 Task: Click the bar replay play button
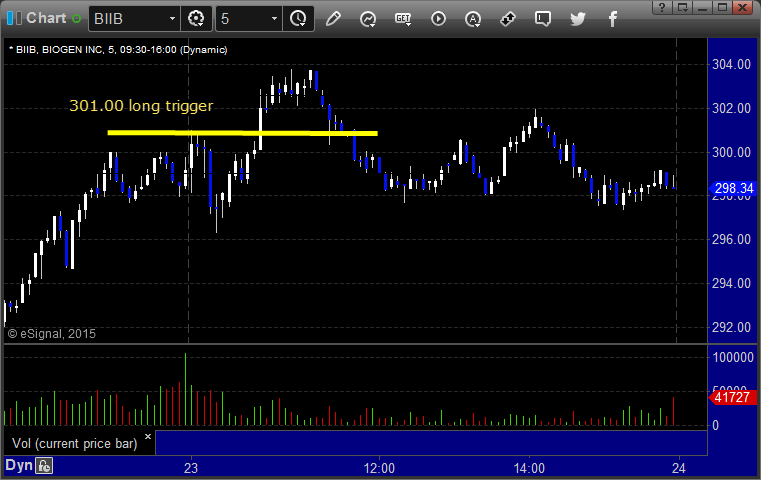[438, 19]
